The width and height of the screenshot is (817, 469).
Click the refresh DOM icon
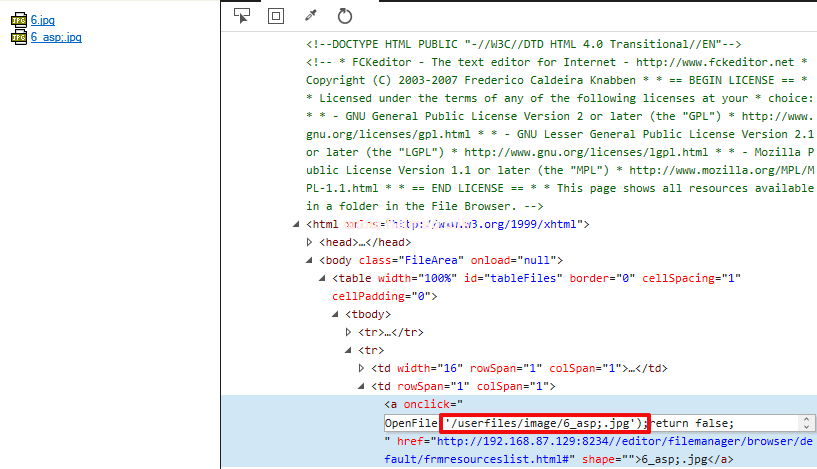pyautogui.click(x=345, y=15)
